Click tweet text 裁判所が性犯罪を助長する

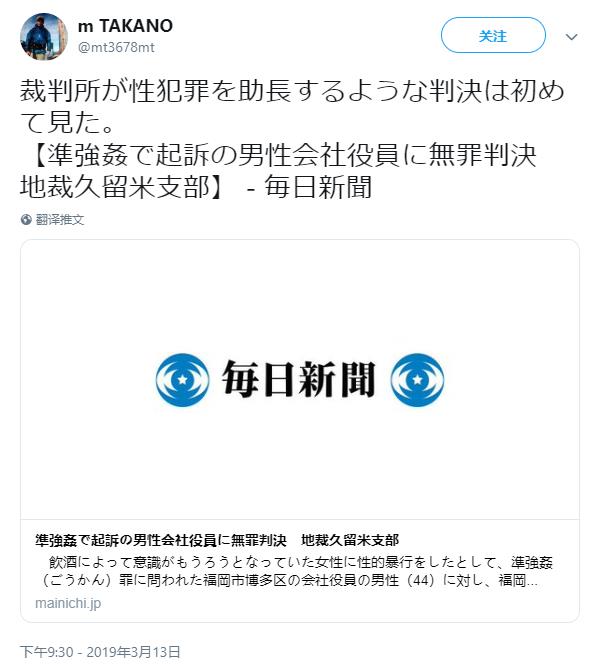click(292, 106)
